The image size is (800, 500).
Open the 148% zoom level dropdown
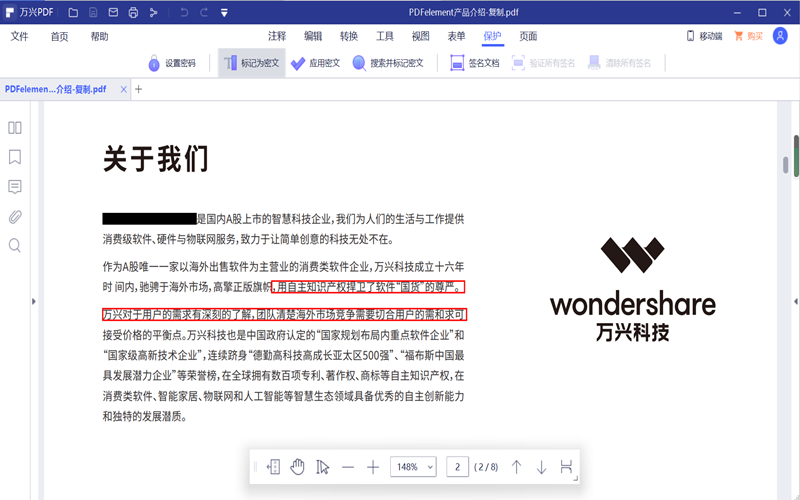(414, 467)
